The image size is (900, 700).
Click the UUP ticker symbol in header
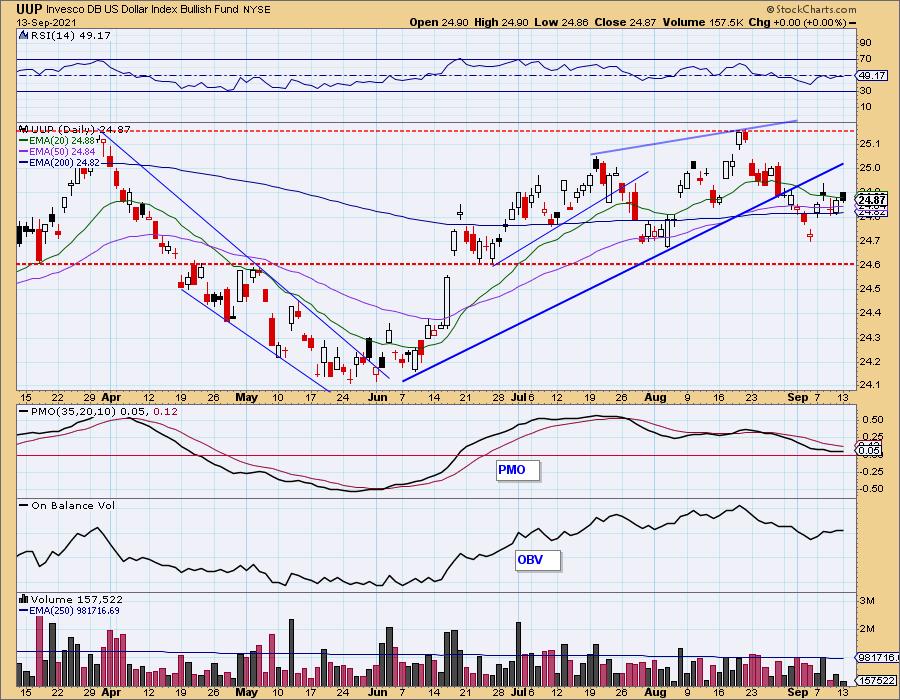pyautogui.click(x=29, y=9)
